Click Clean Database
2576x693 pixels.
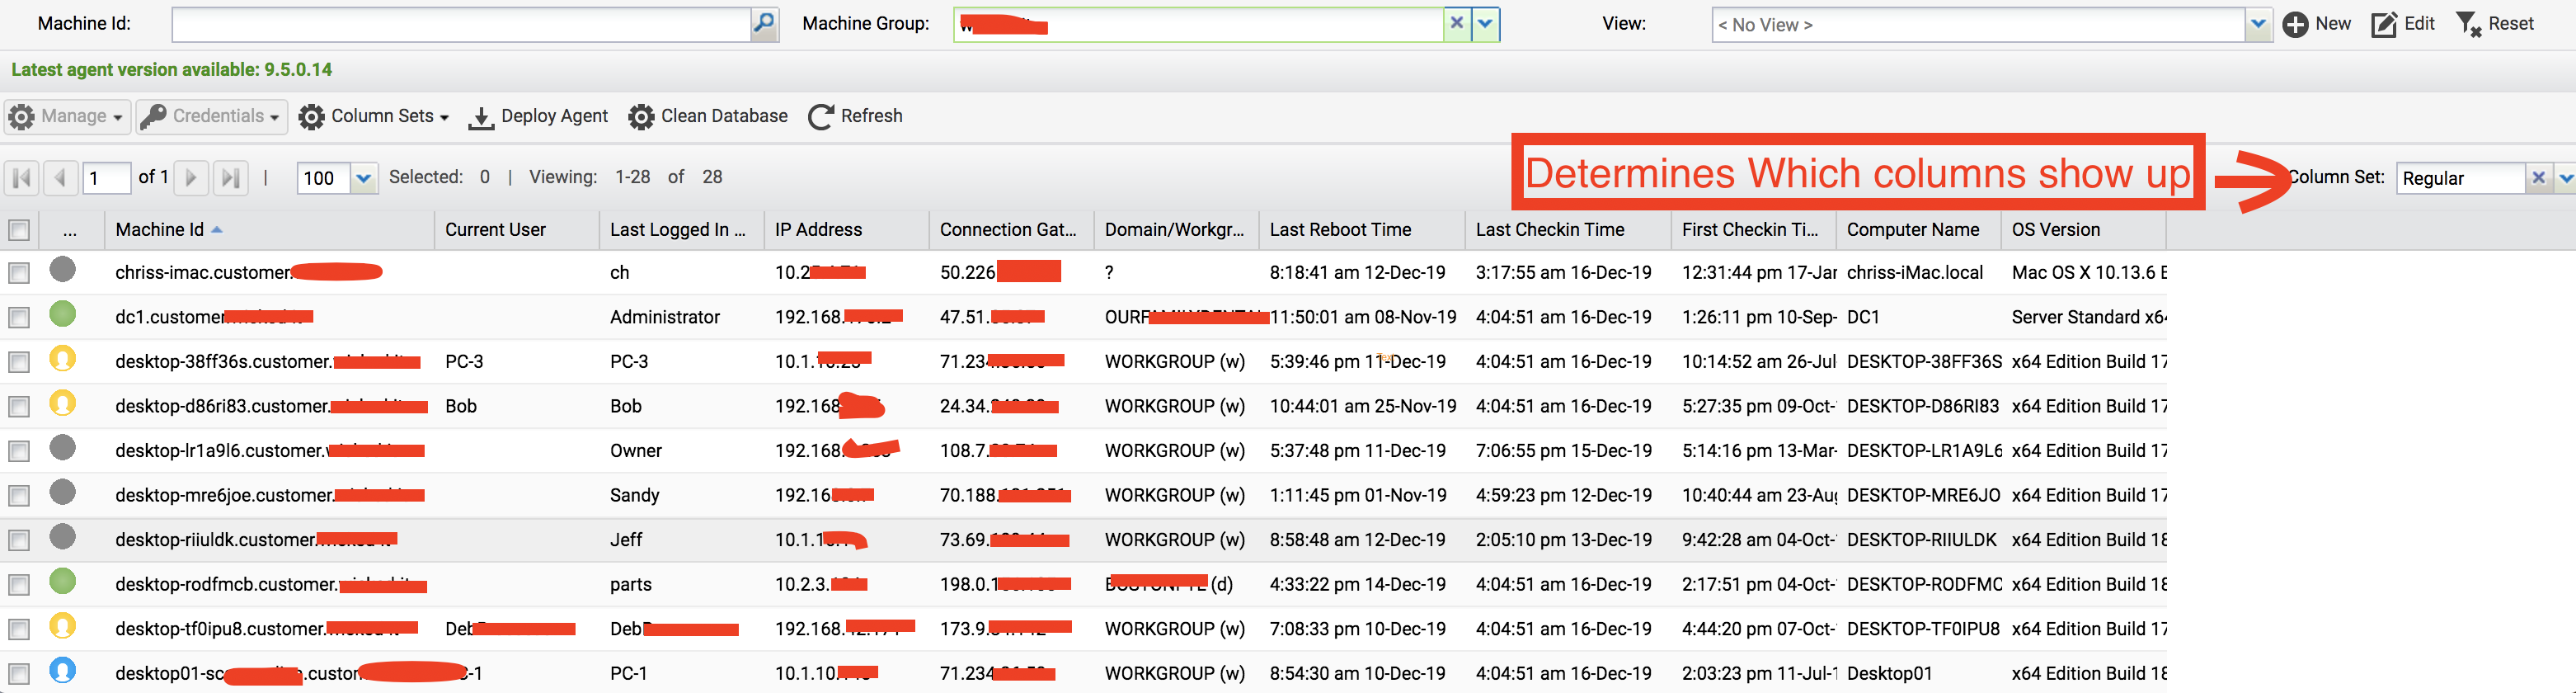(707, 116)
